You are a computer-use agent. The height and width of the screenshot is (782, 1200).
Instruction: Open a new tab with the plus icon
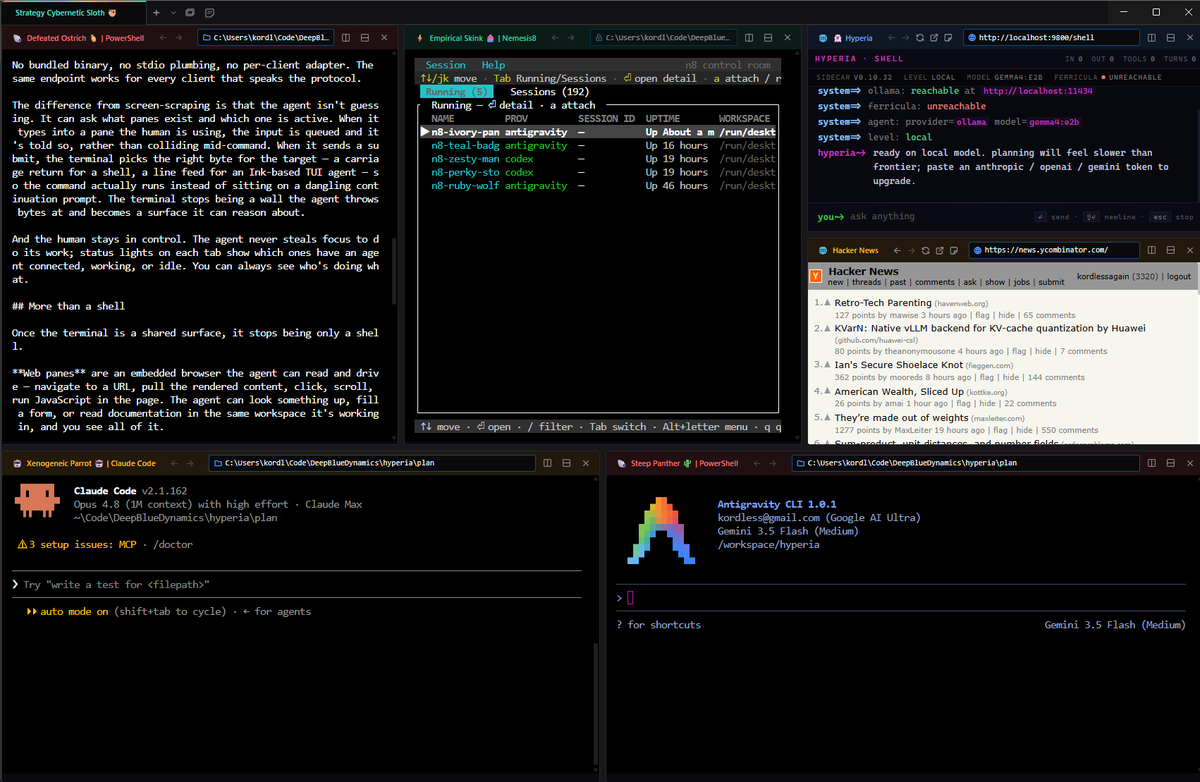(156, 13)
